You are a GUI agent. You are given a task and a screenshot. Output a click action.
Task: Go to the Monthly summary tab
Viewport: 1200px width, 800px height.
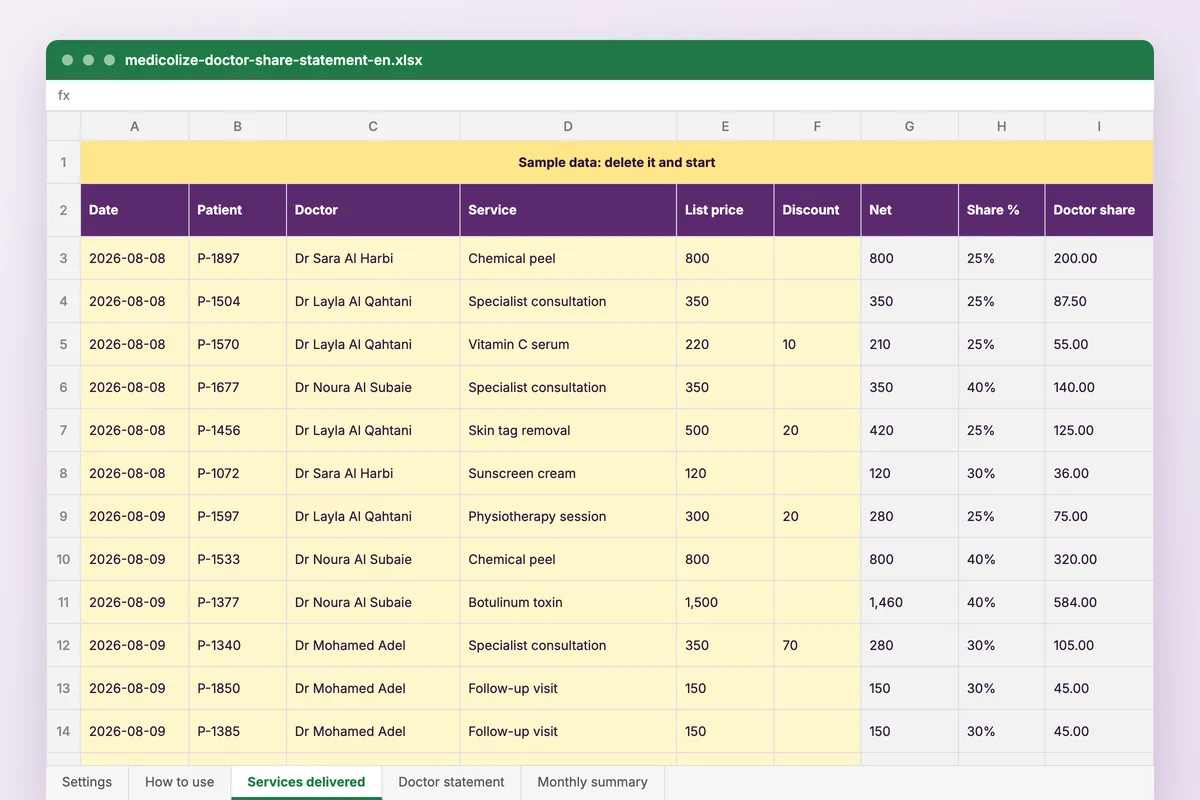592,782
